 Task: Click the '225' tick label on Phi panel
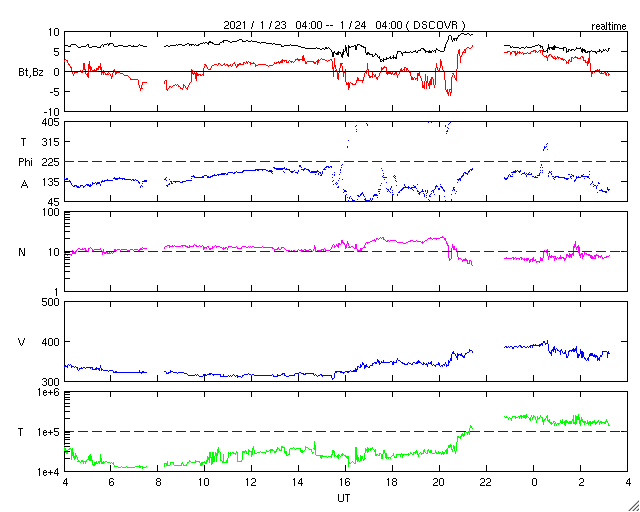tap(51, 162)
